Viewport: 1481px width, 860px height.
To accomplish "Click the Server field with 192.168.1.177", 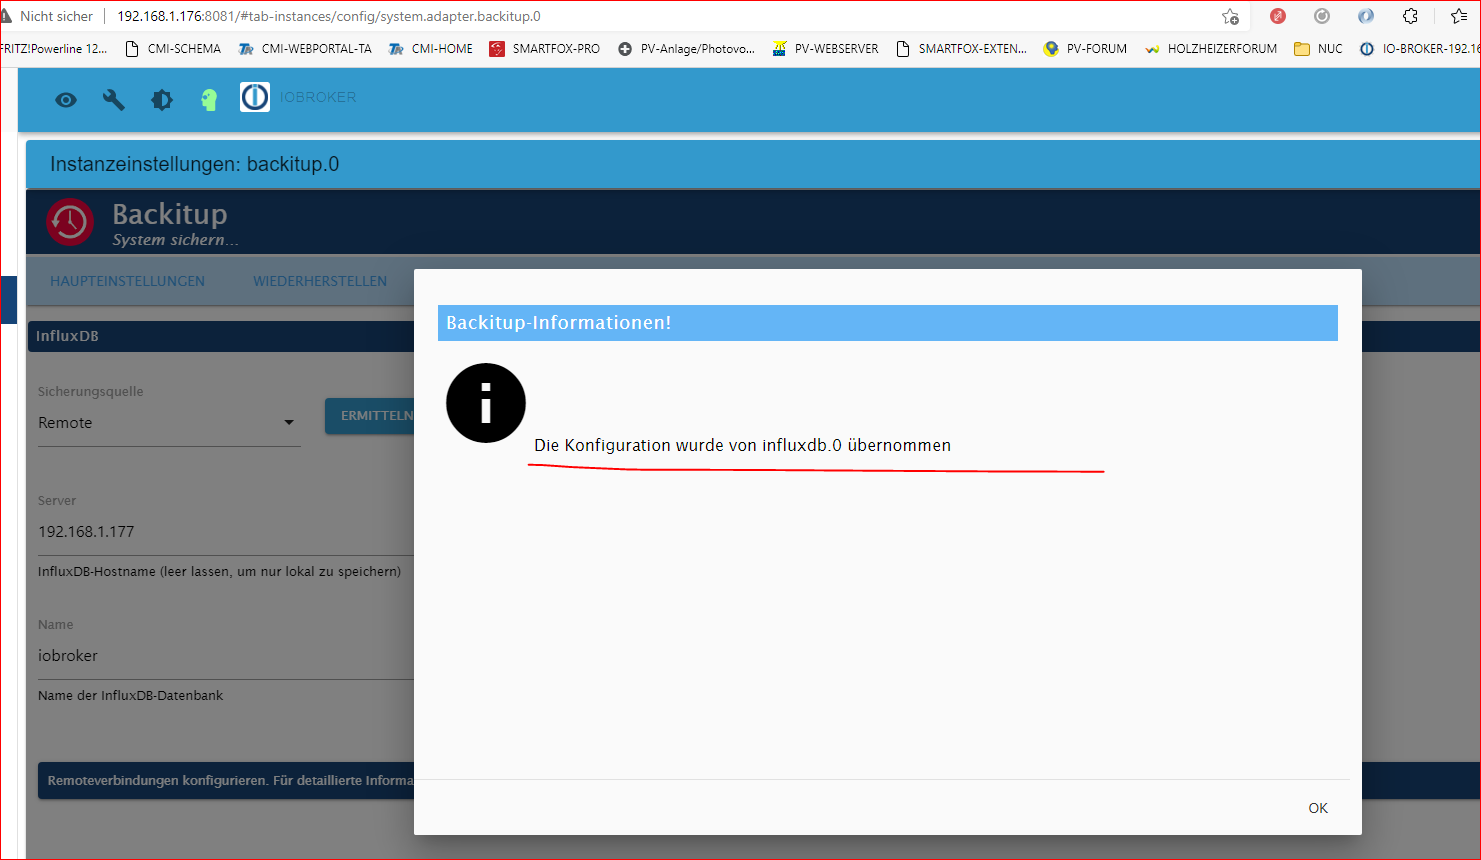I will pyautogui.click(x=226, y=532).
